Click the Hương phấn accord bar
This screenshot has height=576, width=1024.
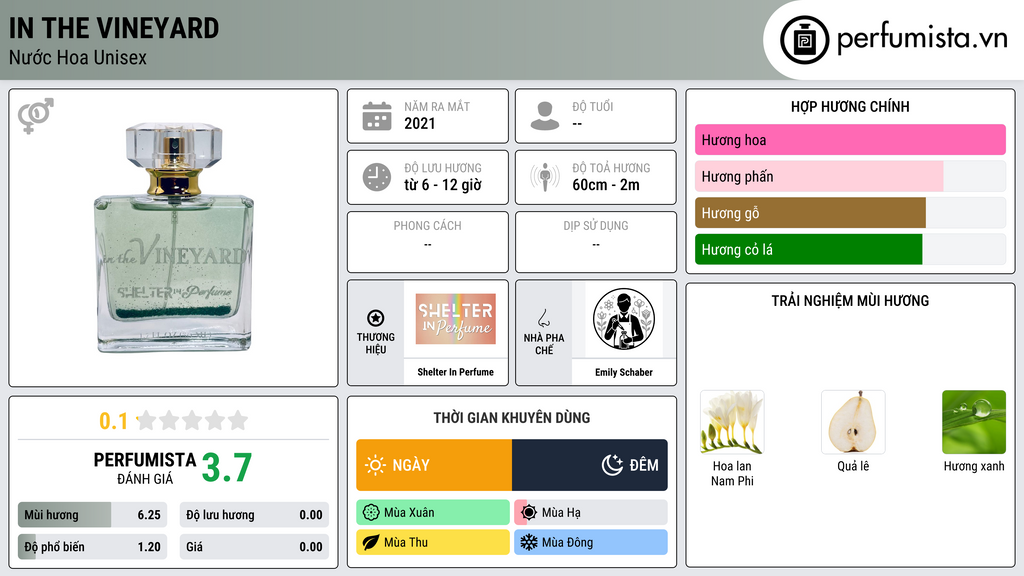850,176
